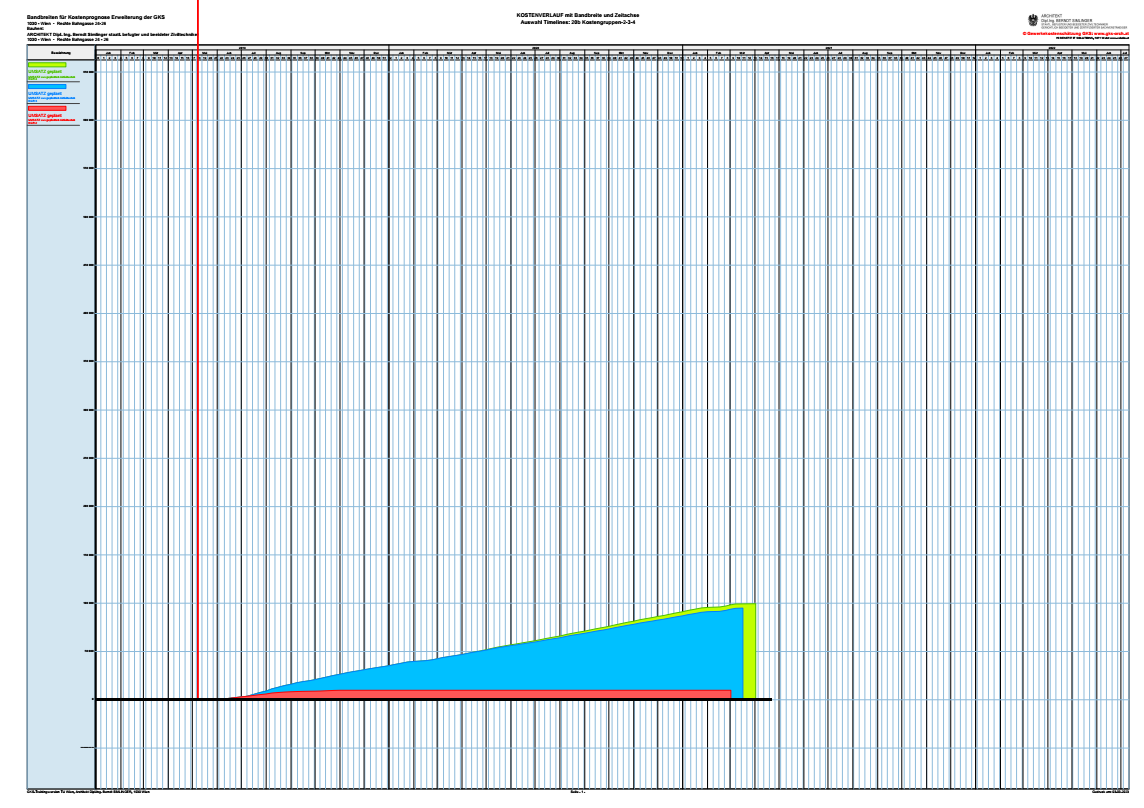Click the architect crest logo icon
Viewport: 1144px width, 808px height.
pyautogui.click(x=1033, y=19)
